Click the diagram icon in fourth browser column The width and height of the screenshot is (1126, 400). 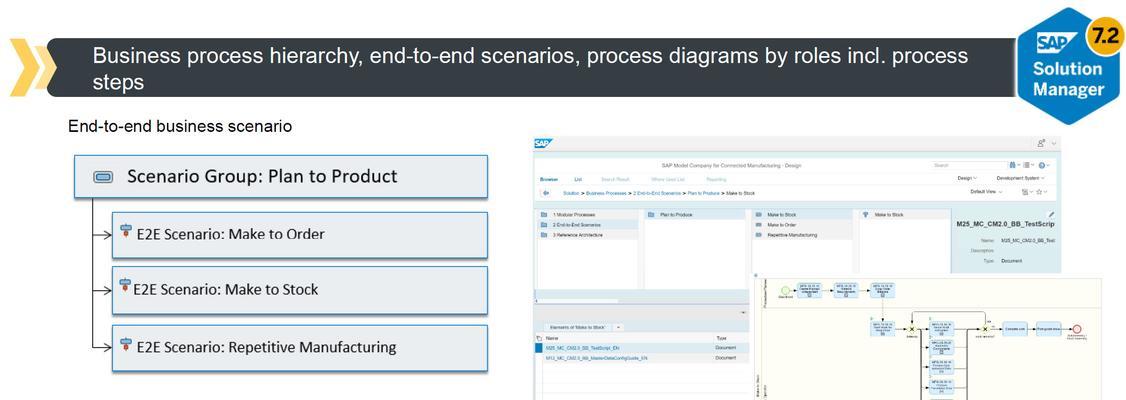click(x=865, y=215)
